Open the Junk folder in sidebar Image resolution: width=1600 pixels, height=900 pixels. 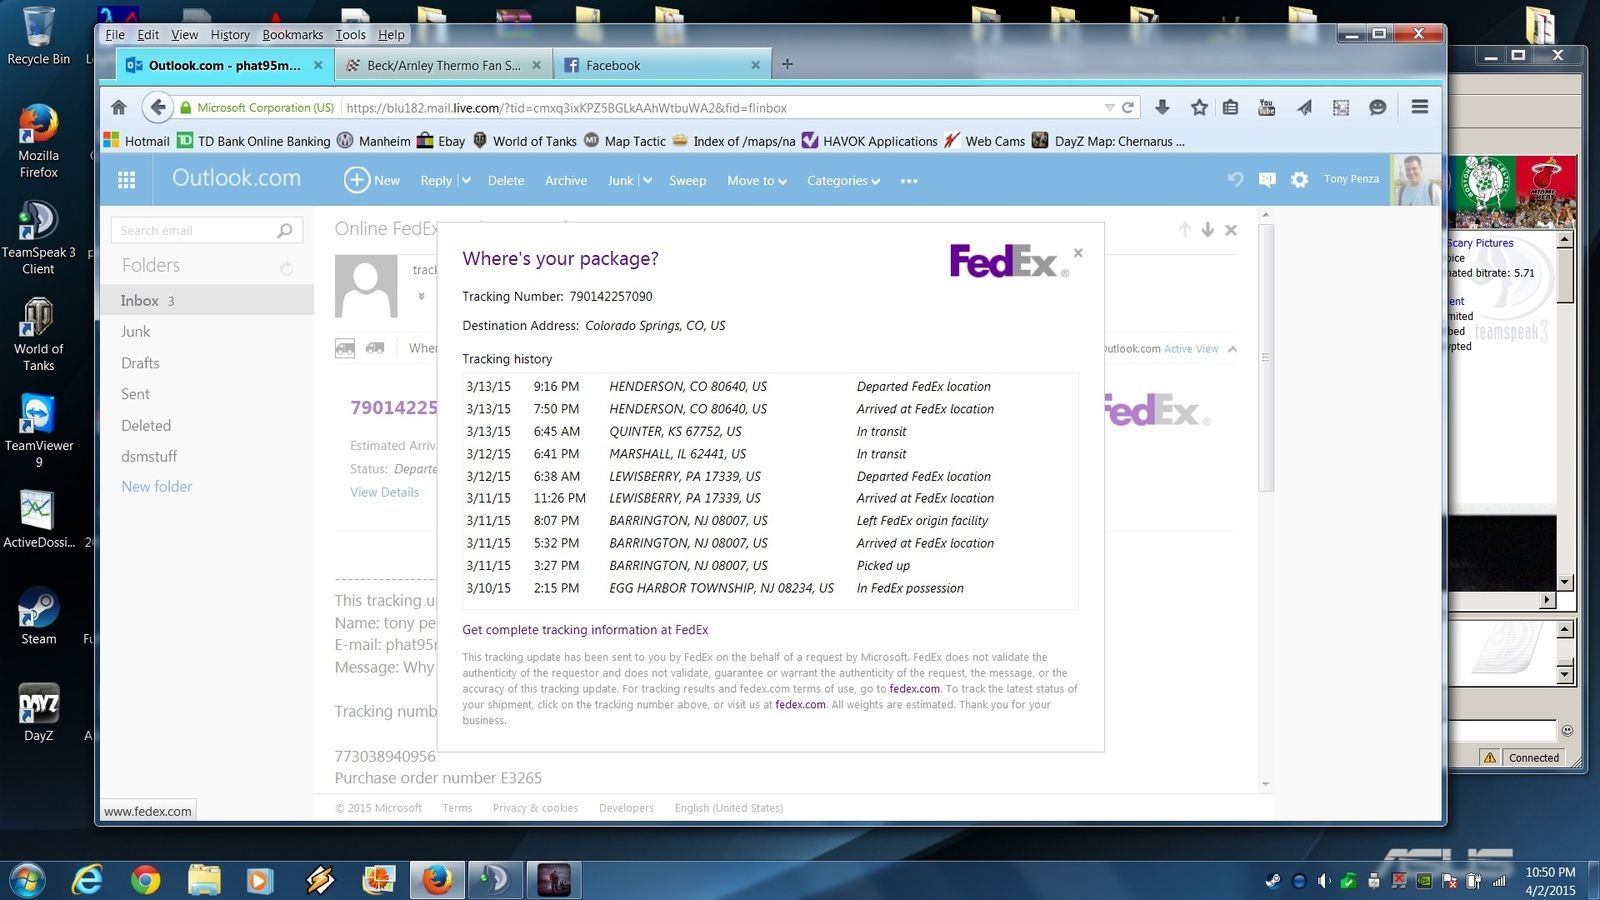pyautogui.click(x=136, y=331)
